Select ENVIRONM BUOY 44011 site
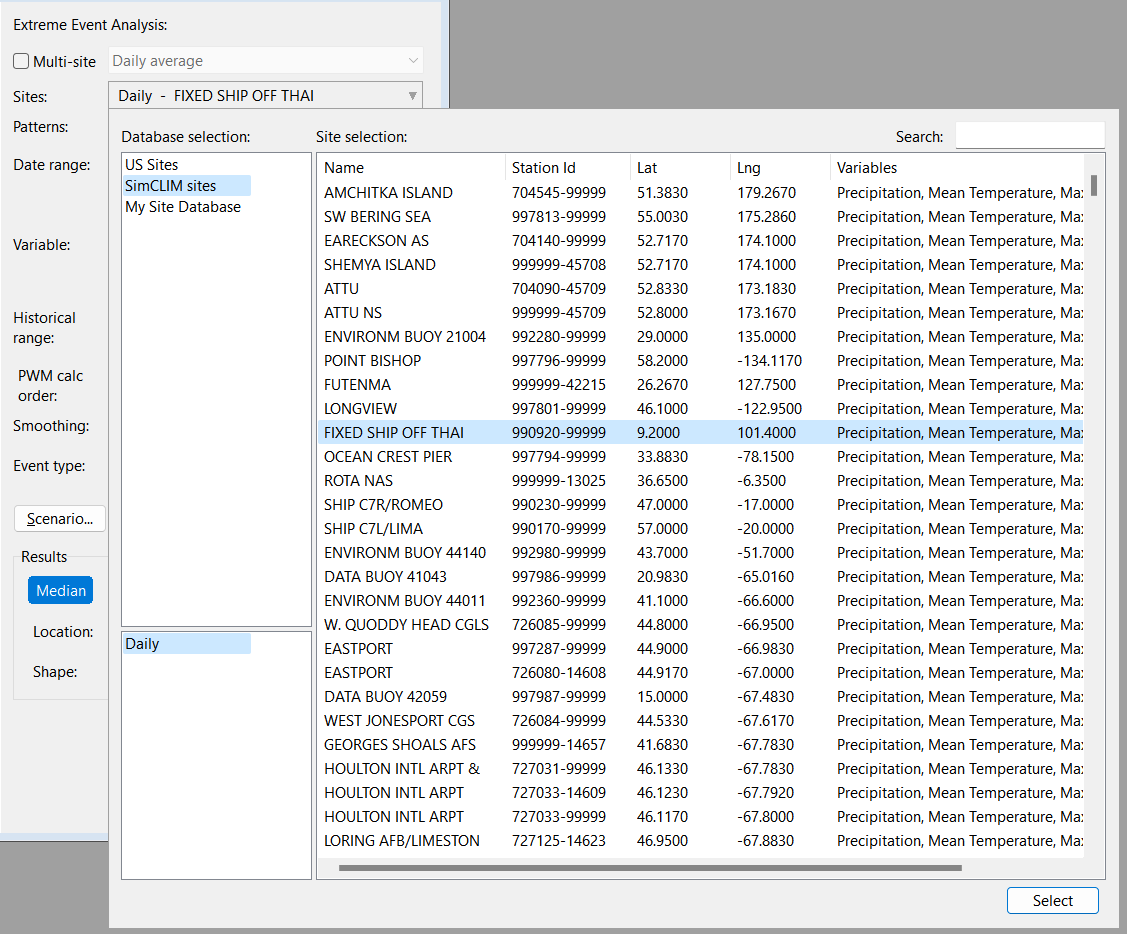This screenshot has height=934, width=1127. click(701, 600)
